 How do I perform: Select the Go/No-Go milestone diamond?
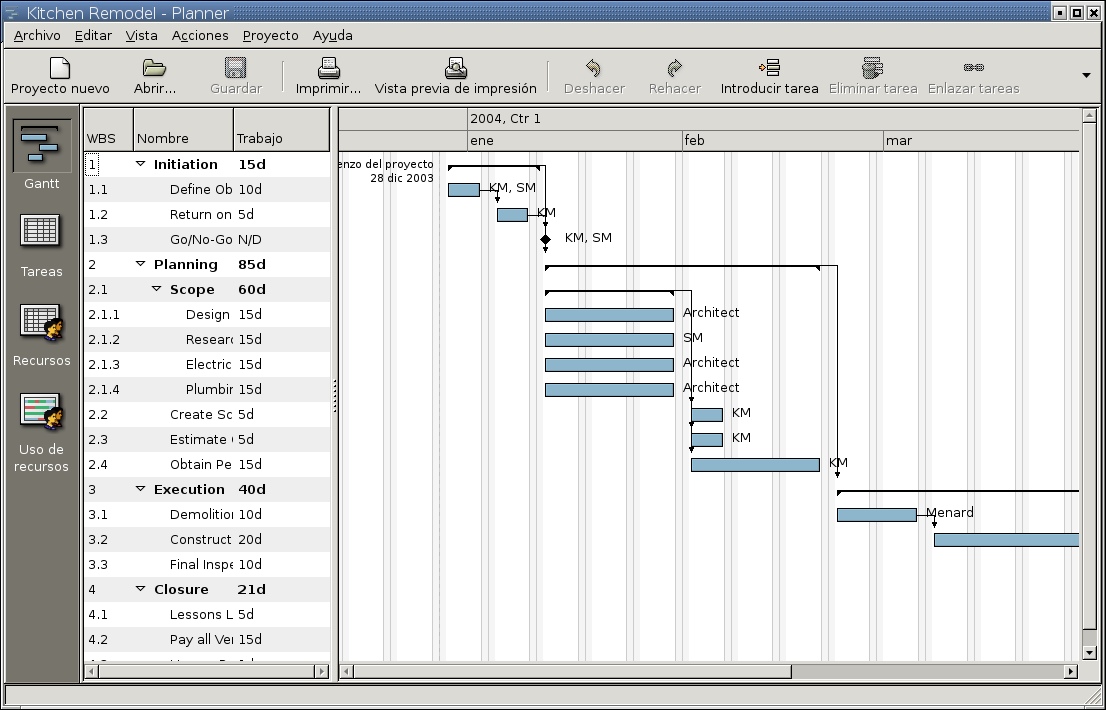click(545, 240)
